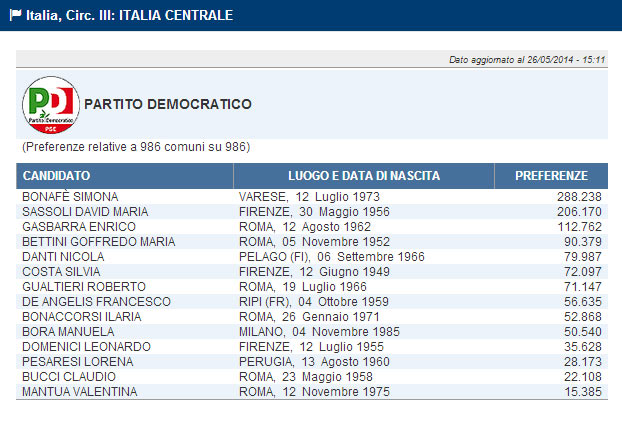Click the PARTITO DEMOCRATICO title text
Viewport: 622px width, 439px height.
click(168, 104)
